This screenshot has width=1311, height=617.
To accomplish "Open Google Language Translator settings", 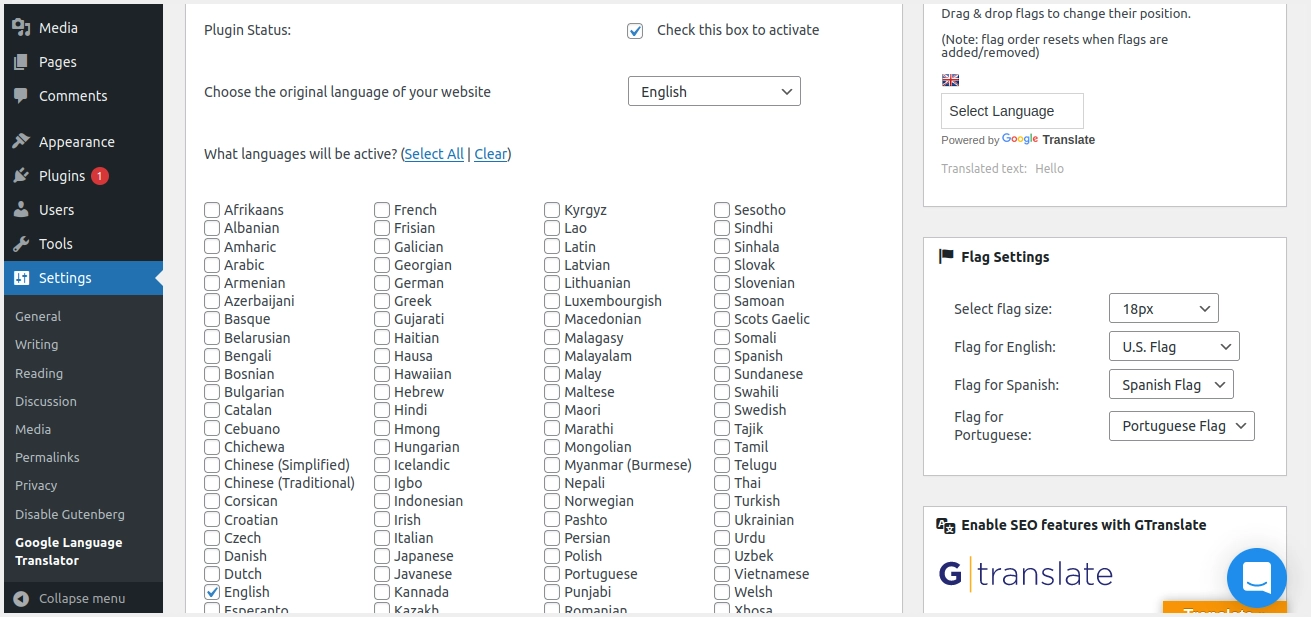I will coord(69,551).
